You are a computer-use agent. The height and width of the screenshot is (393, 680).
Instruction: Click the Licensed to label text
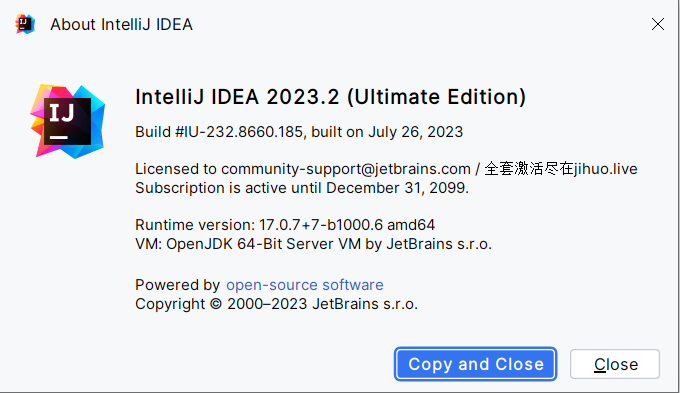click(x=176, y=169)
